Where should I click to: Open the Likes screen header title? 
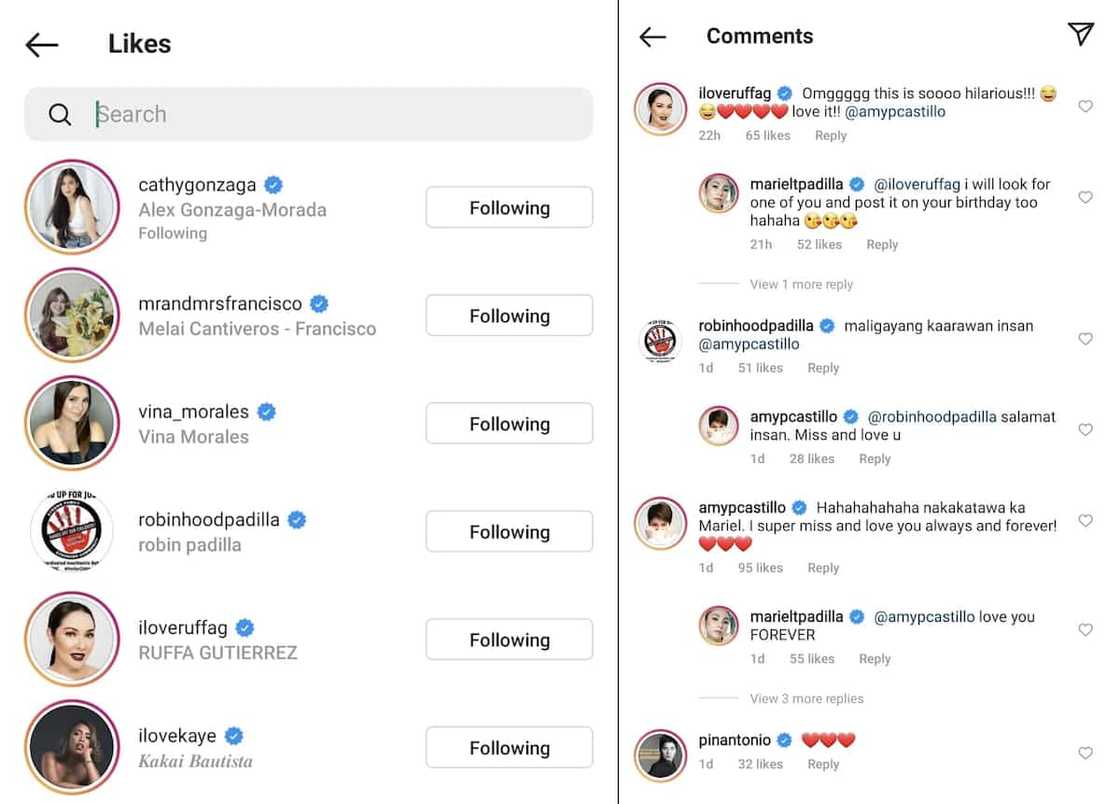click(139, 44)
